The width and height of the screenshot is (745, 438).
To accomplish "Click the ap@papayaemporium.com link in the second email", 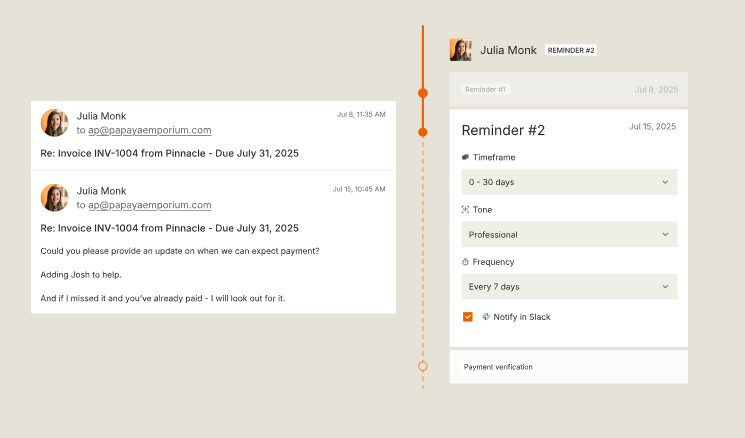I will click(x=150, y=205).
